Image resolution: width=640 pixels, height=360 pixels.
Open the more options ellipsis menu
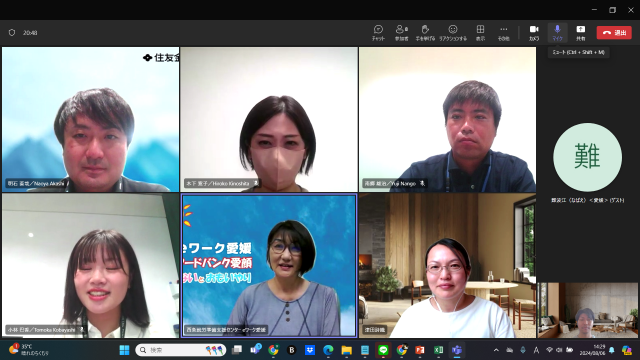[x=504, y=33]
